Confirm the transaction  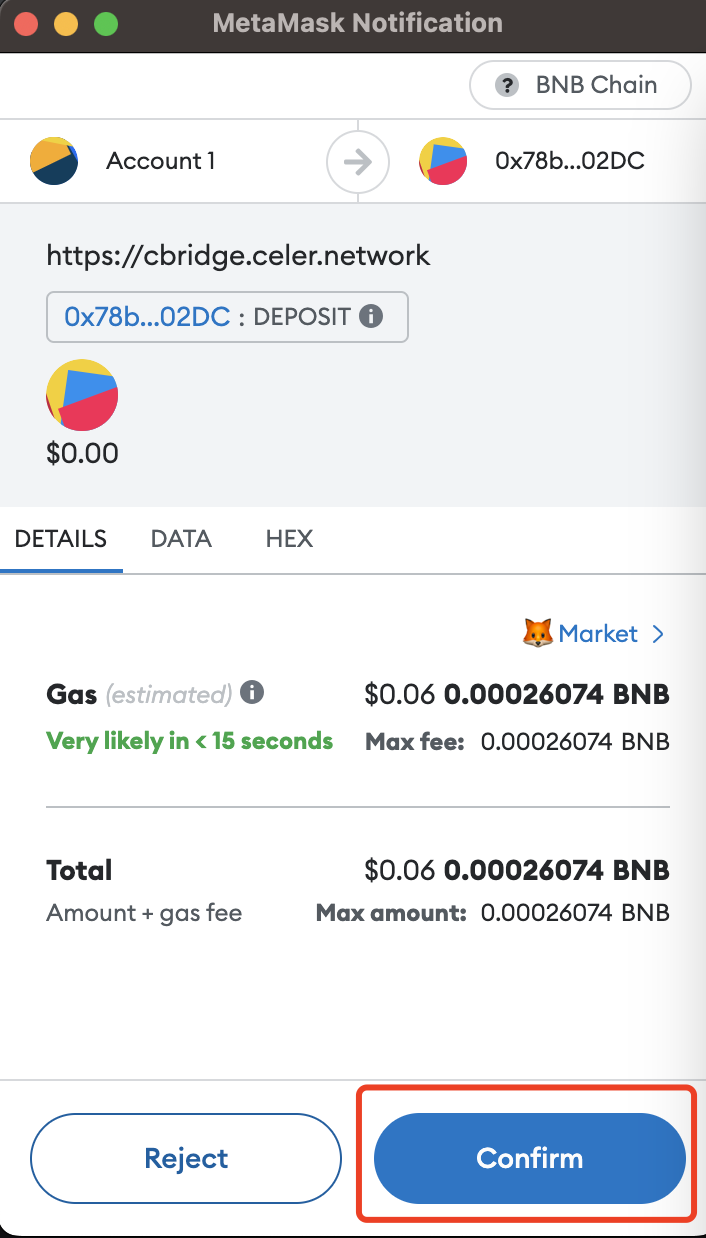tap(529, 1158)
